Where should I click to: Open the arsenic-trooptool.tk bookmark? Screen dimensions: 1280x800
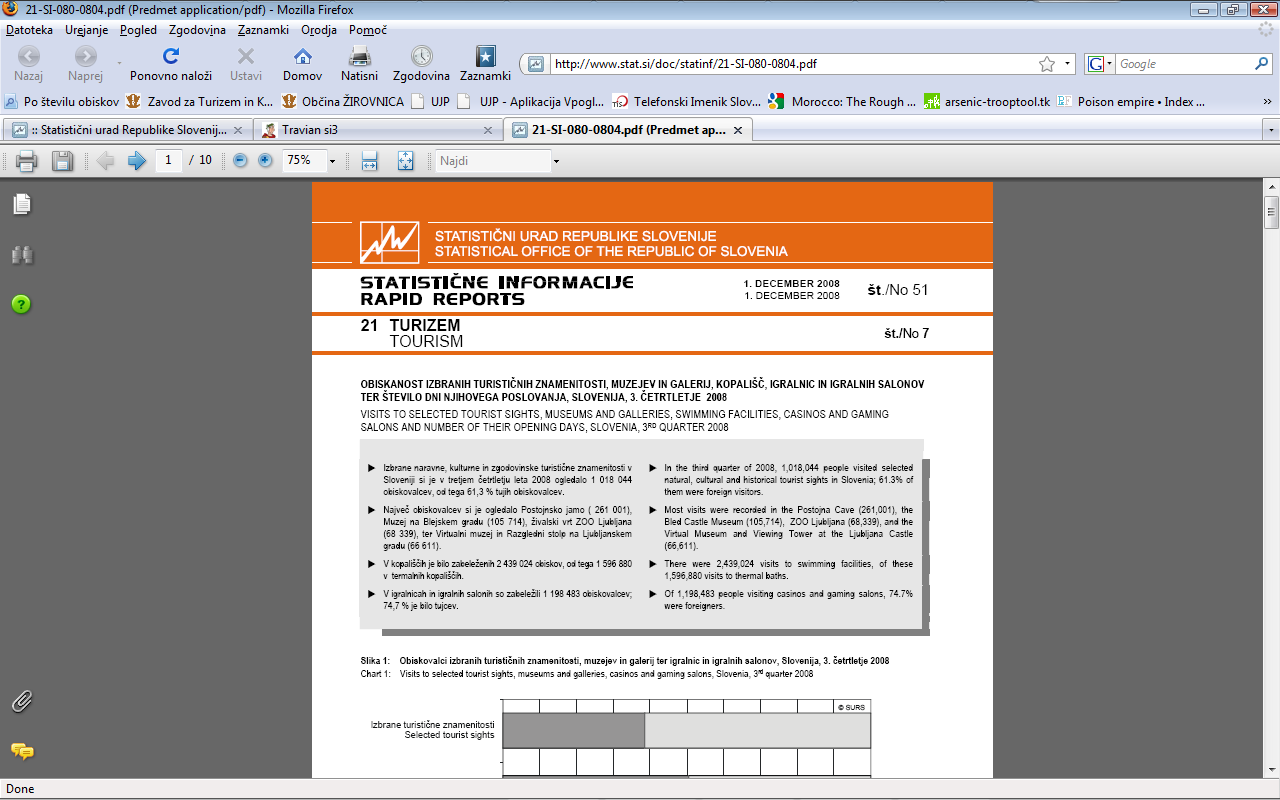[x=988, y=102]
